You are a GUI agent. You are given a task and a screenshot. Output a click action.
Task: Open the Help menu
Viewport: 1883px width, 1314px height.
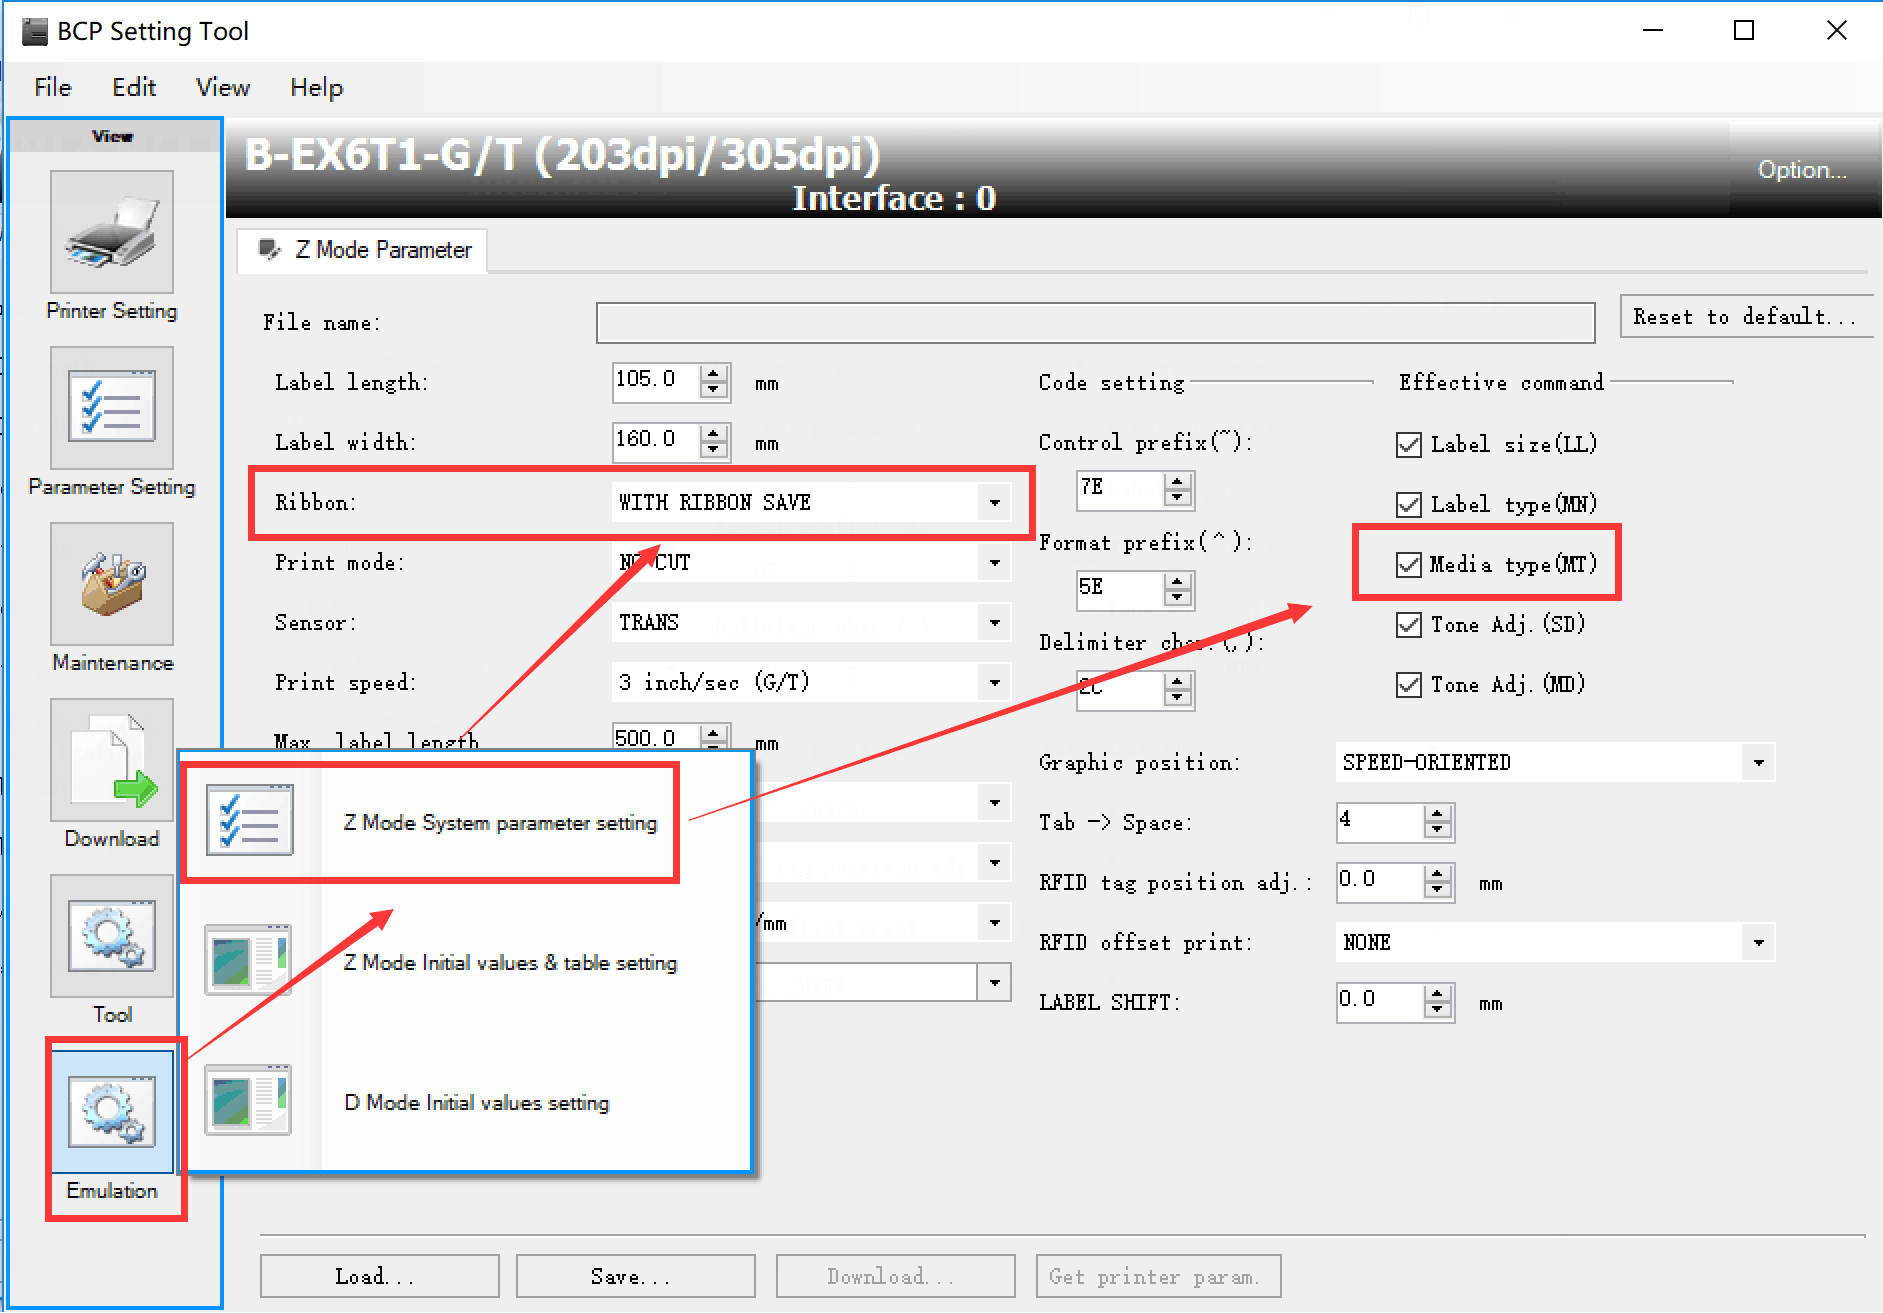tap(316, 88)
